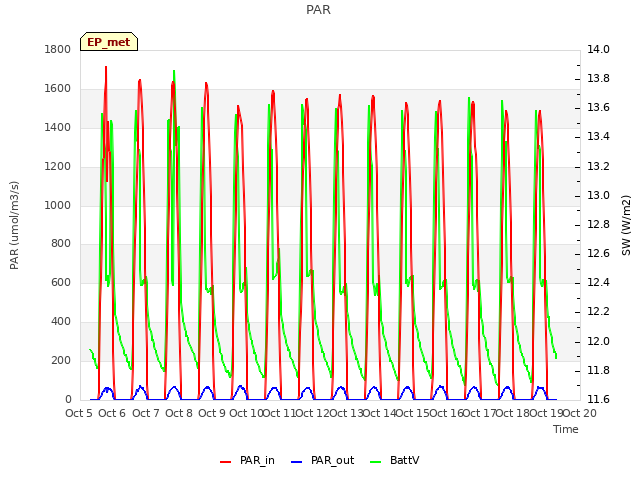Click the SW (W/m2) axis label
This screenshot has height=480, width=640.
(626, 225)
